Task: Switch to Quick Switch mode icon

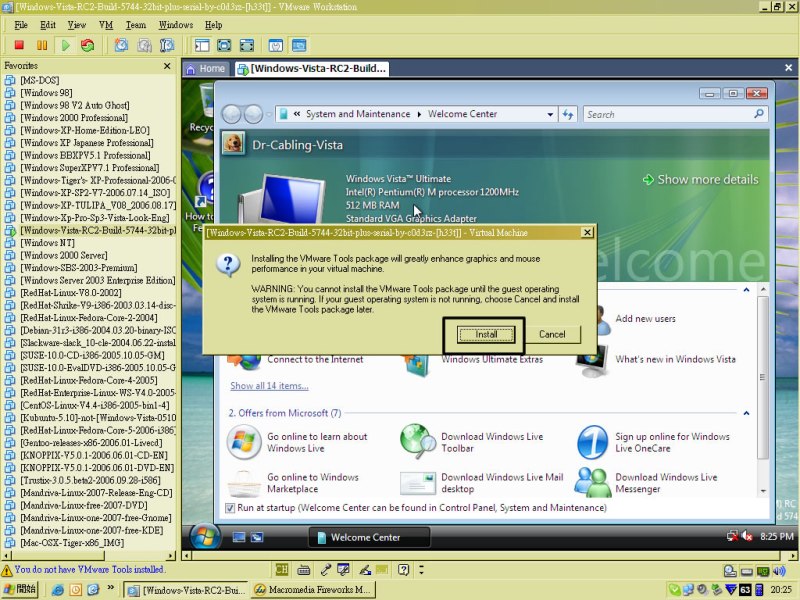Action: coord(224,45)
